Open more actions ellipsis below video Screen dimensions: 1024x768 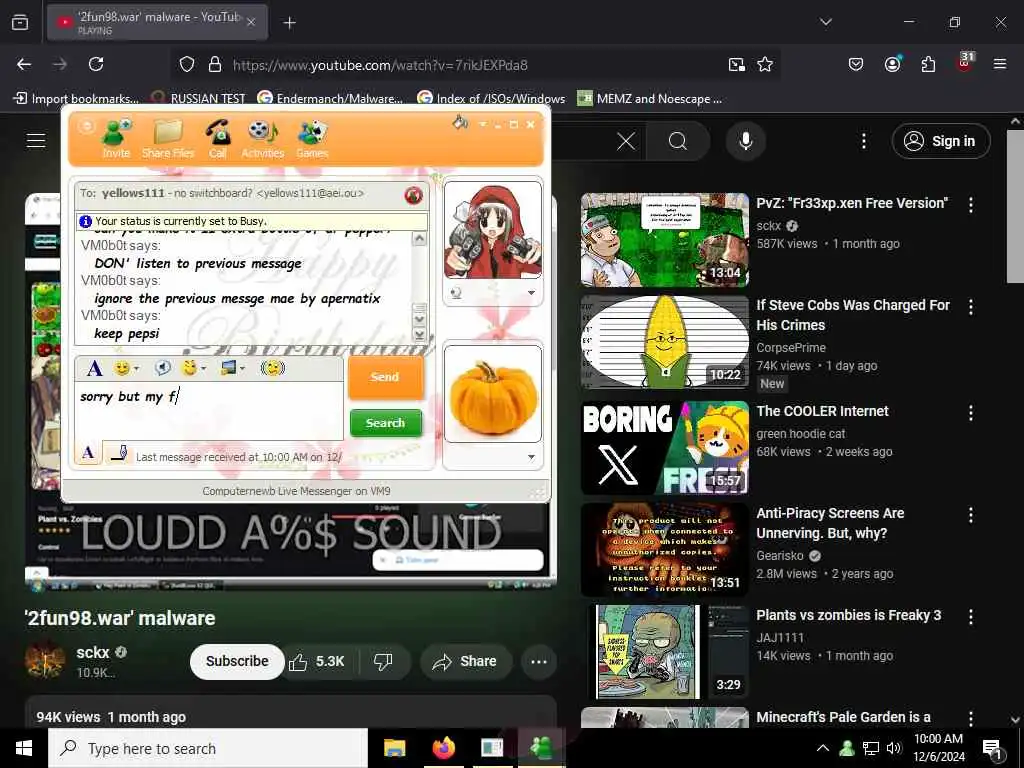tap(539, 662)
